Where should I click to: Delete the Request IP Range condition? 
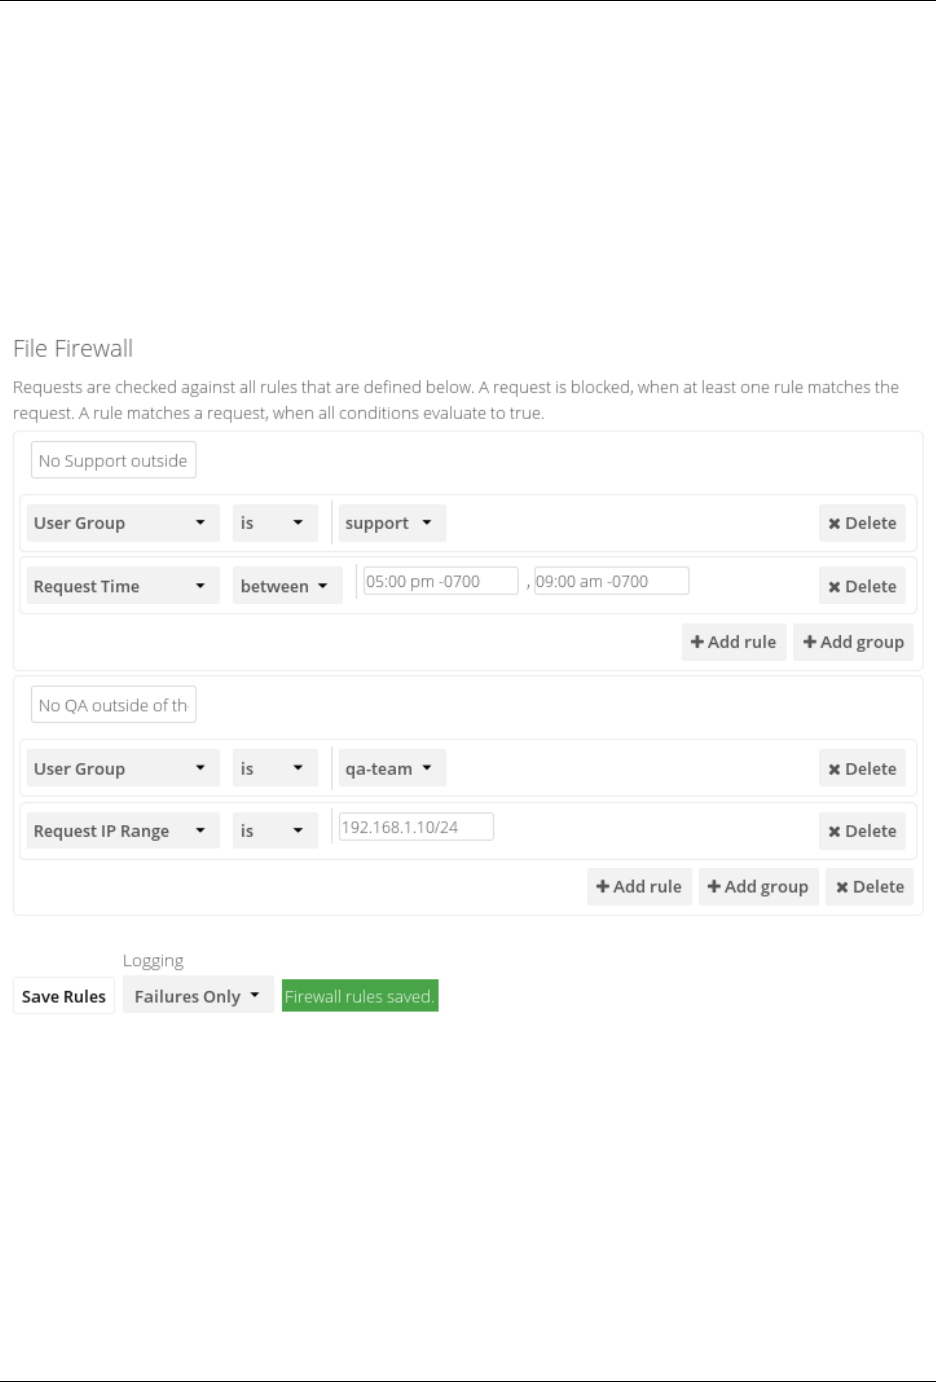point(862,831)
